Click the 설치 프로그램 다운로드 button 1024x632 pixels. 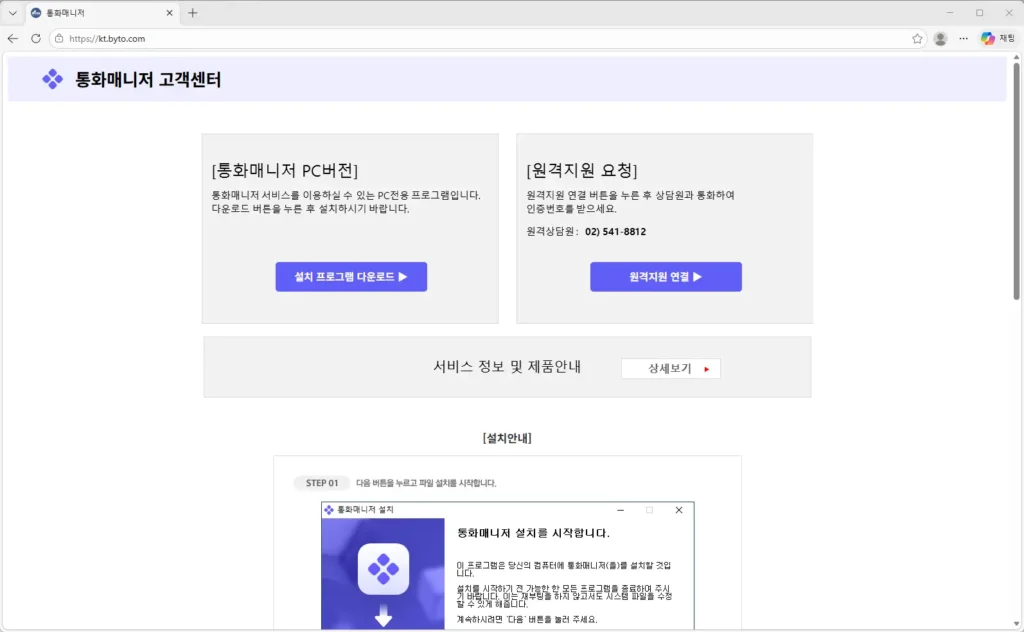pos(351,276)
